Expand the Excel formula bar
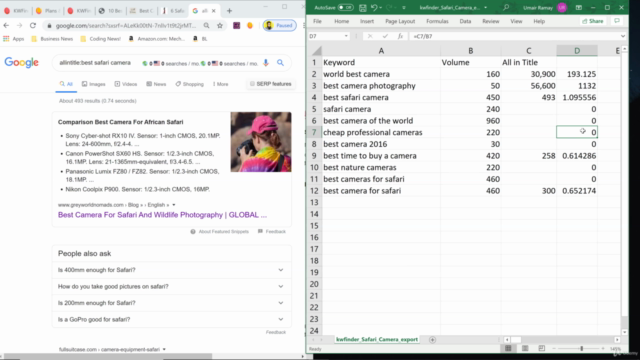Image resolution: width=640 pixels, height=360 pixels. (x=623, y=36)
